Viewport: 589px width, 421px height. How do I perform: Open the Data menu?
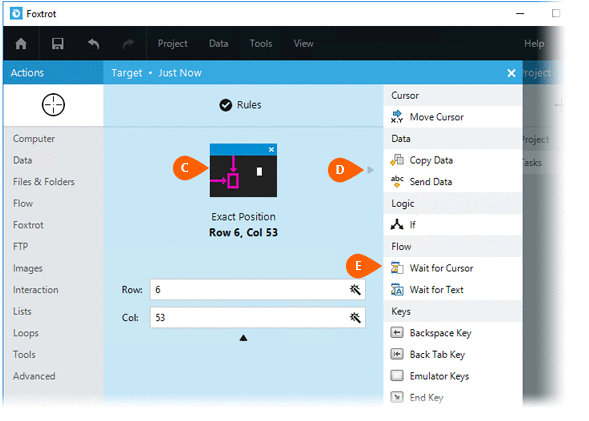click(219, 44)
